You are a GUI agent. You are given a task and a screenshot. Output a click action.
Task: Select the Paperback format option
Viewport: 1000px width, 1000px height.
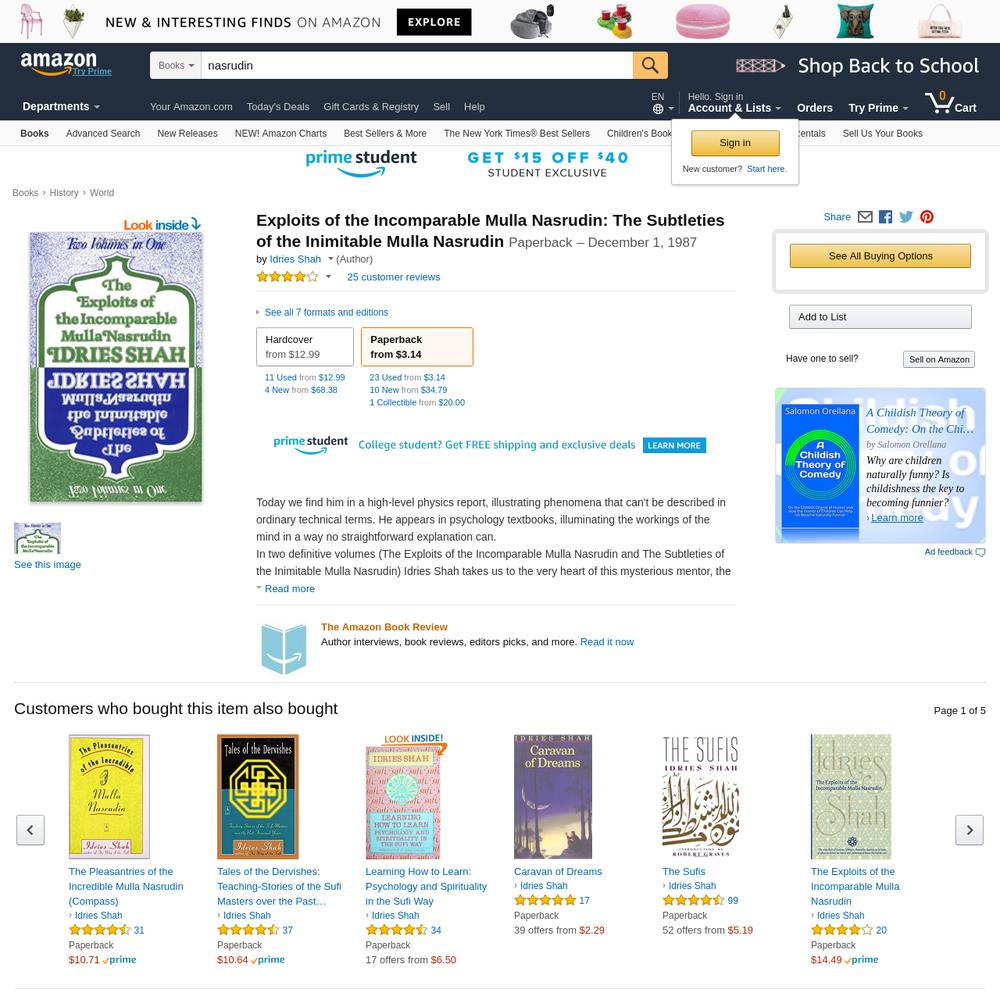coord(417,347)
